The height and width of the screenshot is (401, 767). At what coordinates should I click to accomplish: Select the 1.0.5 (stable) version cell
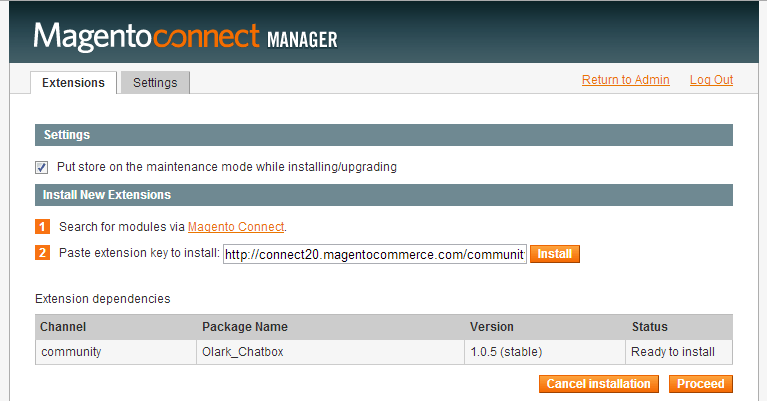pyautogui.click(x=510, y=352)
